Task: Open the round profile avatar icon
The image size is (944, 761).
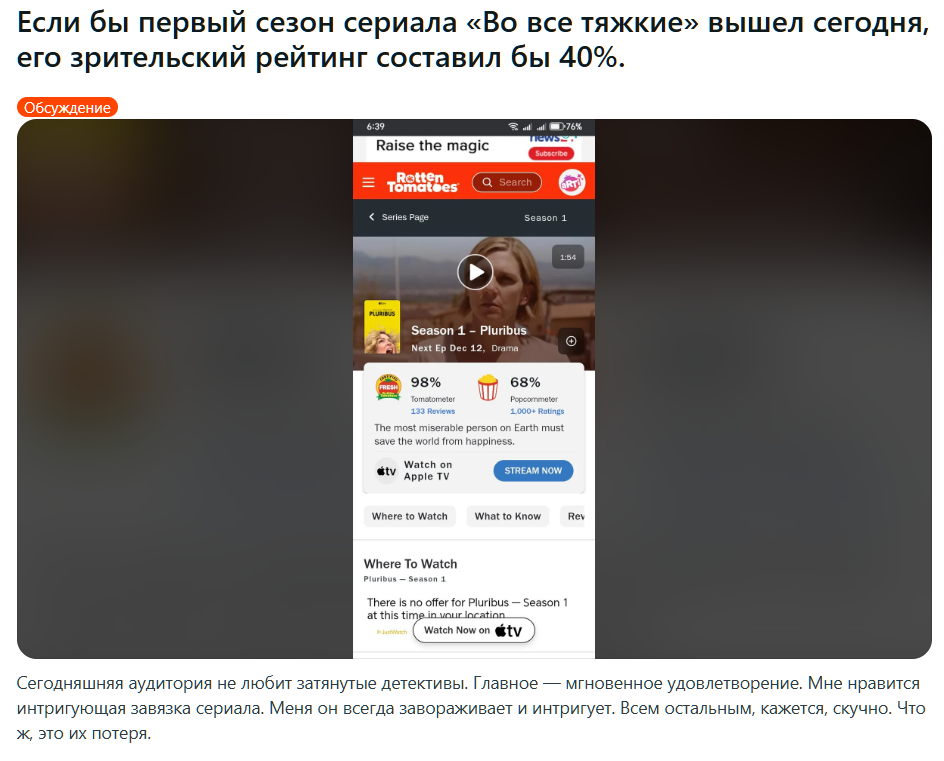Action: click(571, 182)
